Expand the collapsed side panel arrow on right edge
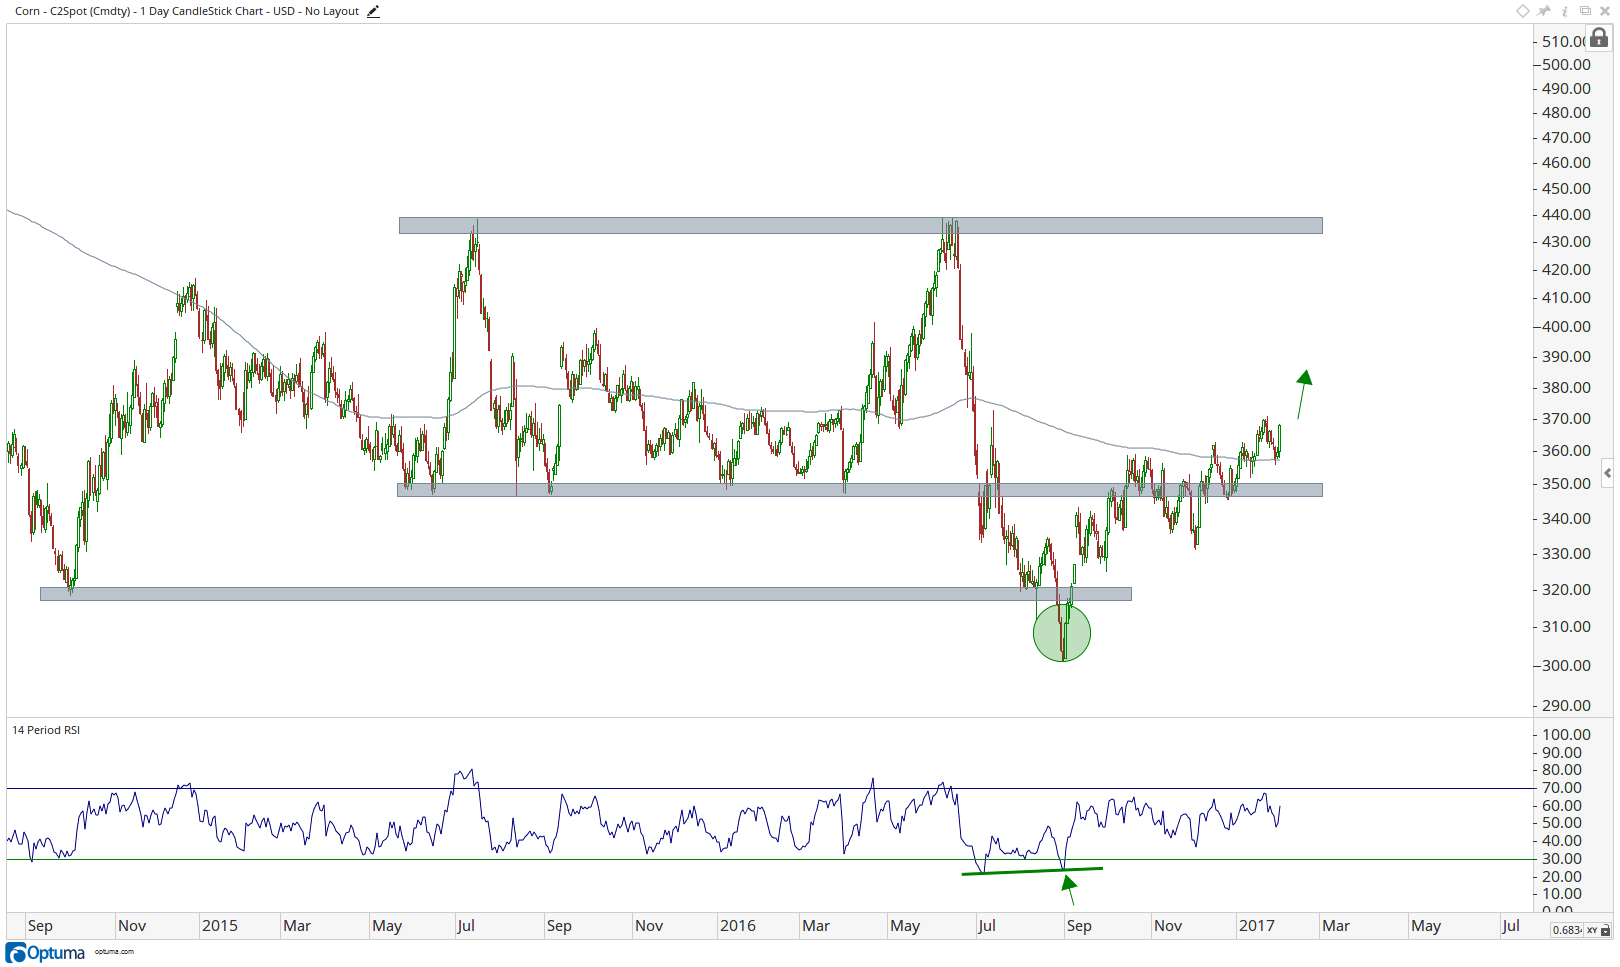The width and height of the screenshot is (1620, 967). [1607, 473]
